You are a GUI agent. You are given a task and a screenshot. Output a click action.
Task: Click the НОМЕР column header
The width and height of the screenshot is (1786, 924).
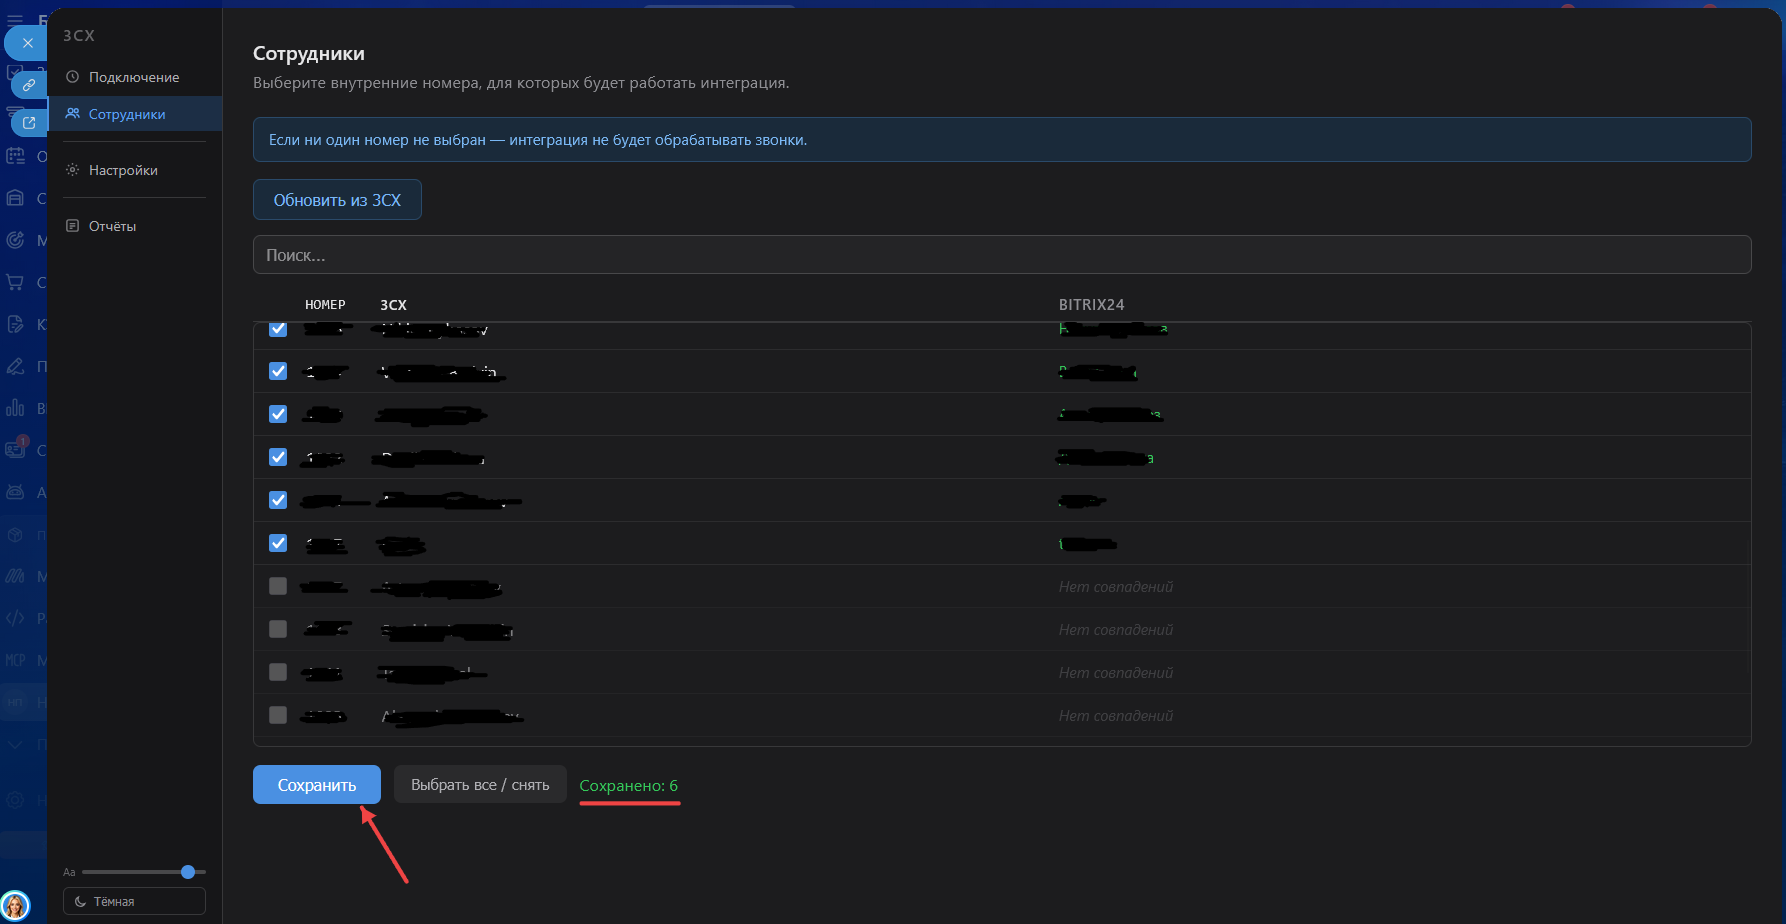click(325, 305)
